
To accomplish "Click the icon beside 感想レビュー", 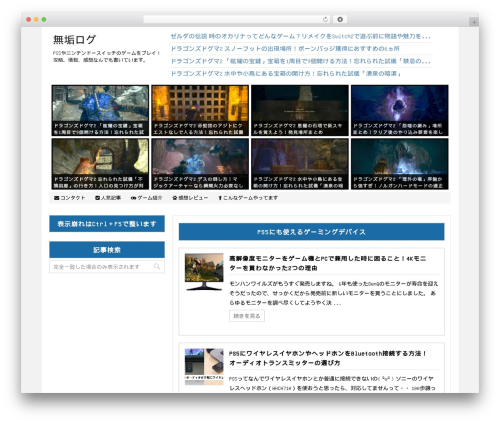I will click(175, 198).
